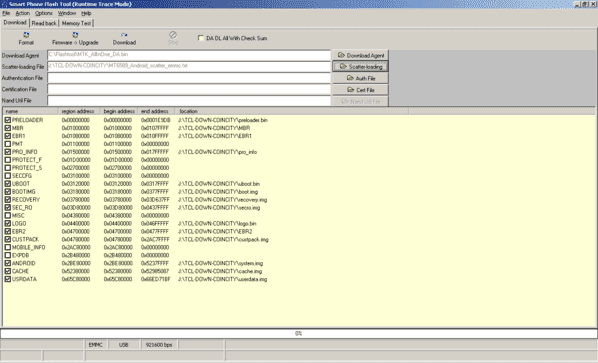The image size is (598, 363).
Task: Click the USB status bar entry
Action: 124,345
